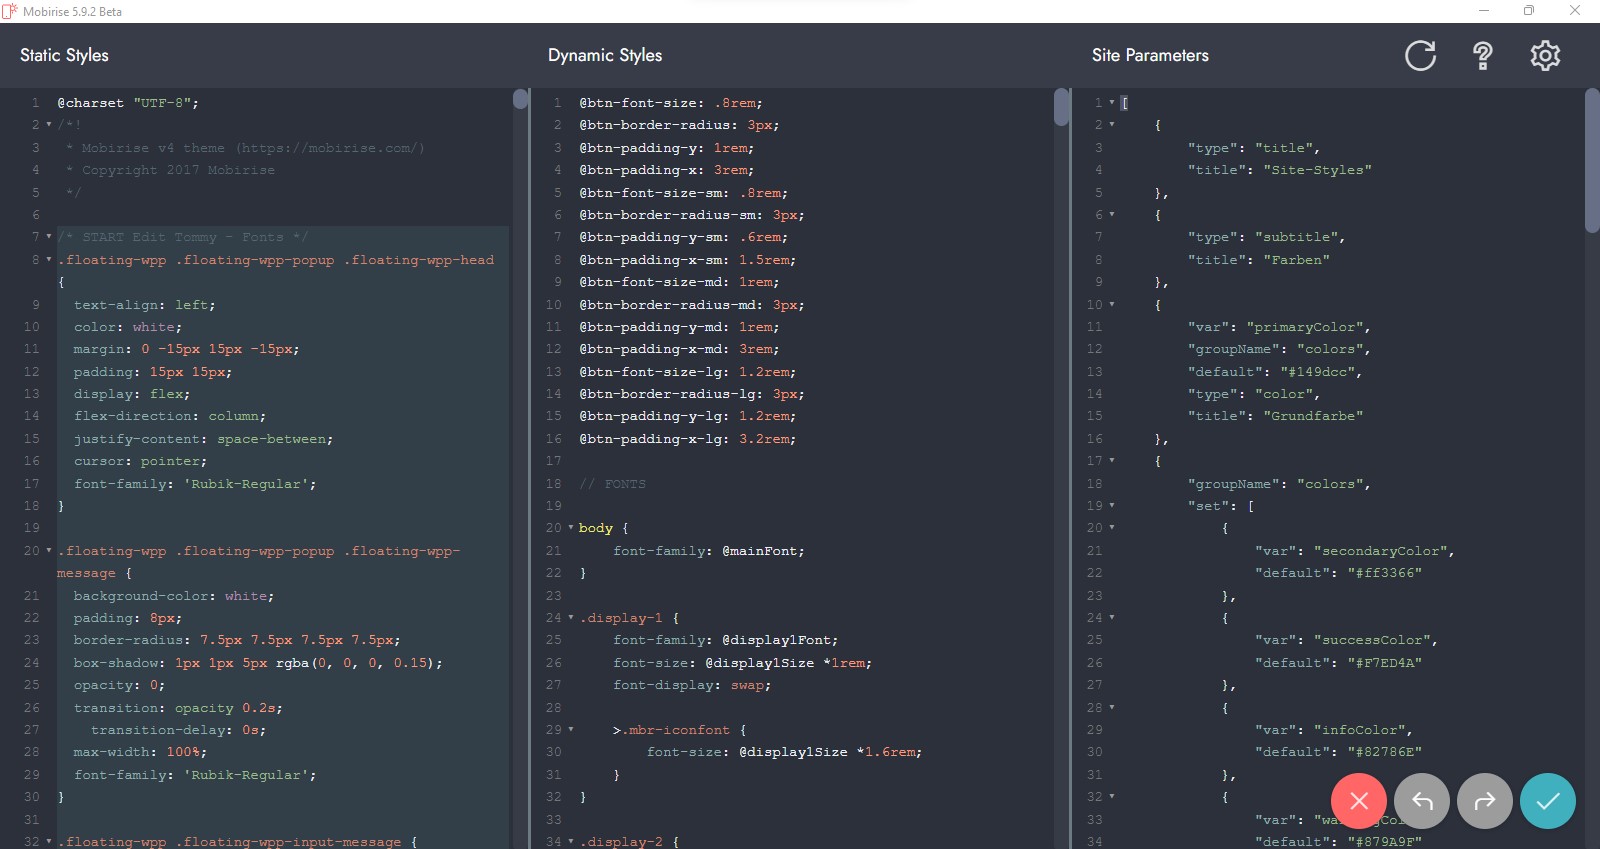1600x849 pixels.
Task: Click the Static Styles vertical scrollbar thumb
Action: 520,99
